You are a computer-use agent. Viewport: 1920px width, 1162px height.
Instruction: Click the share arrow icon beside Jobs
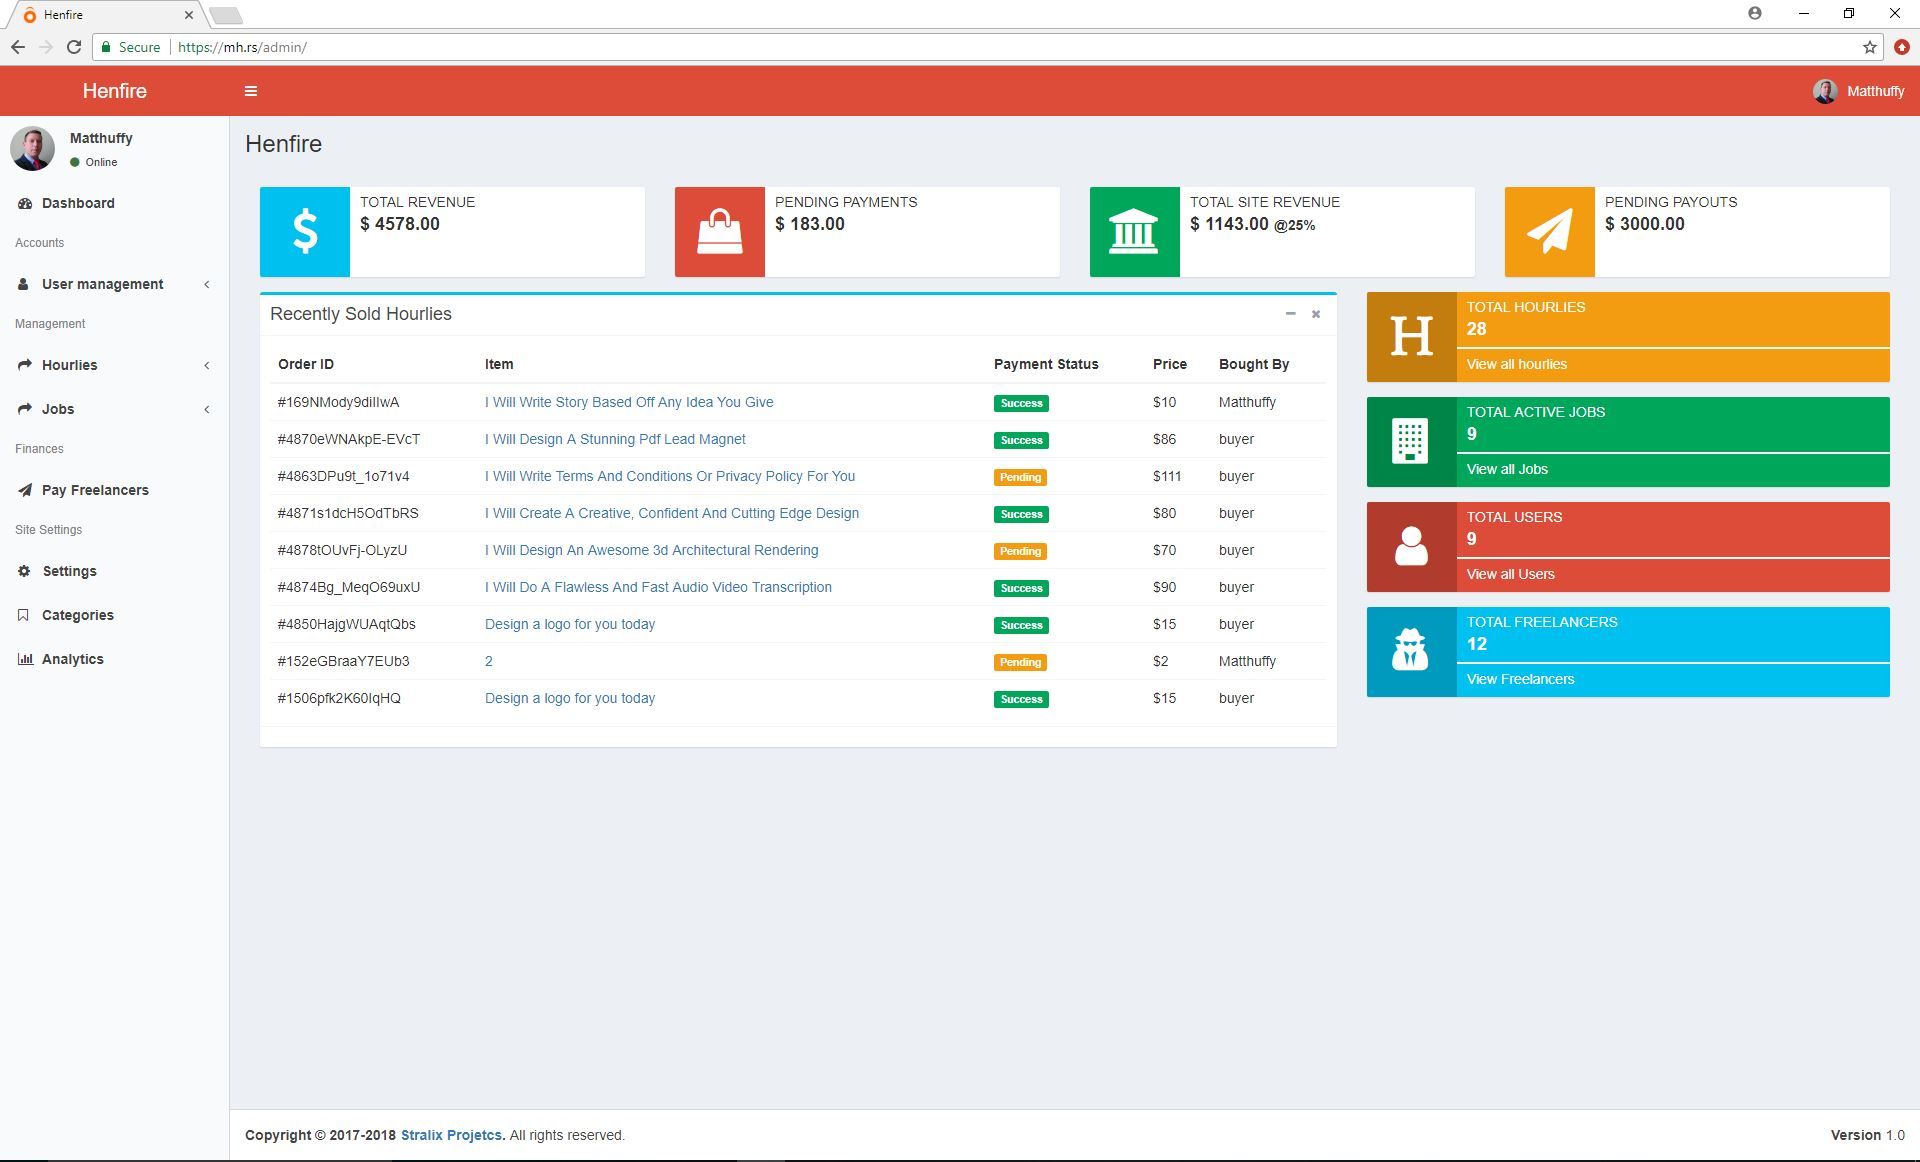(25, 409)
